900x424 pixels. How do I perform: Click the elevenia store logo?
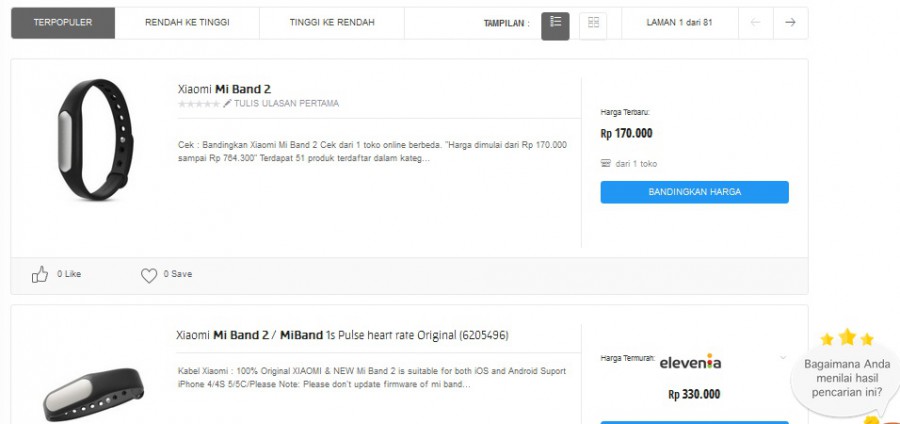click(x=690, y=362)
